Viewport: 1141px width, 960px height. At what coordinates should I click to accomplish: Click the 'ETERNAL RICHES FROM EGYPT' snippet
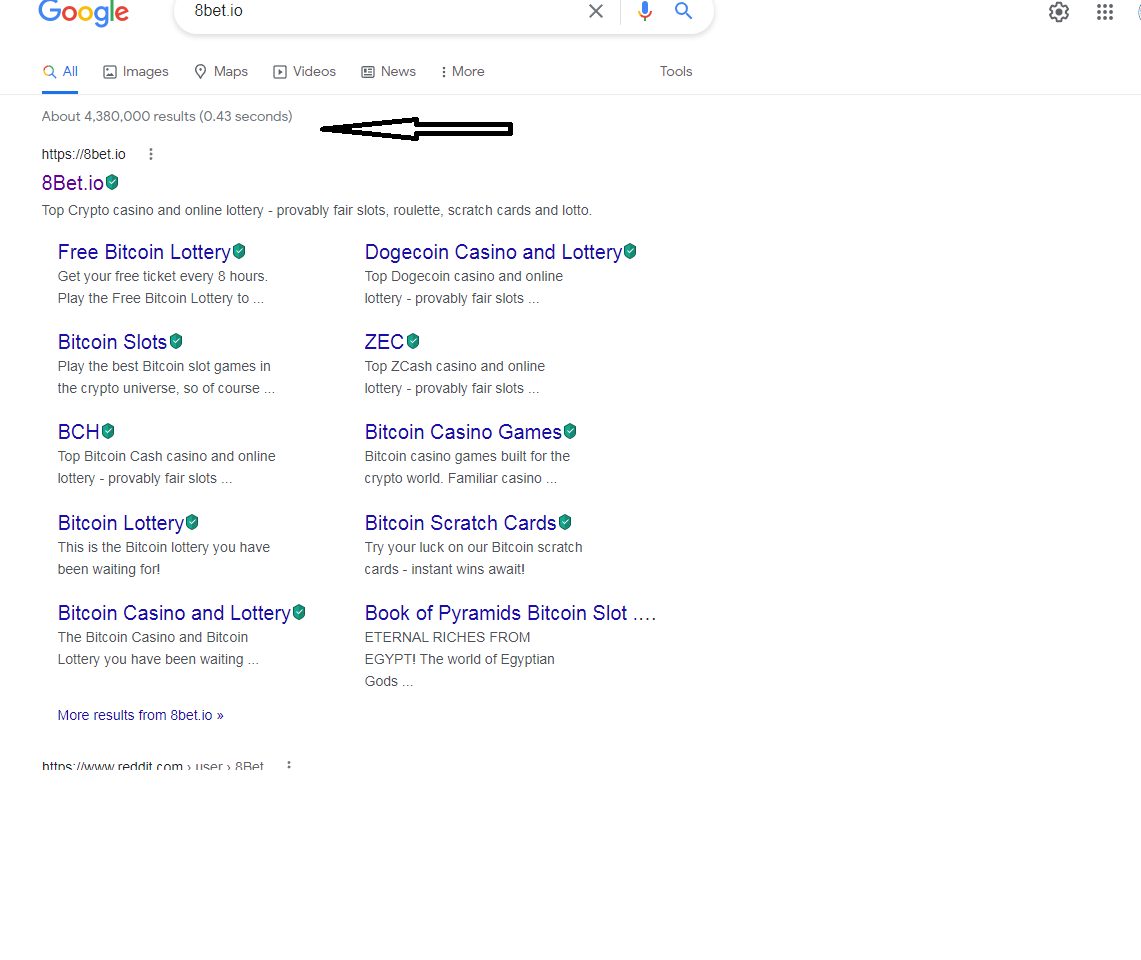tap(459, 659)
